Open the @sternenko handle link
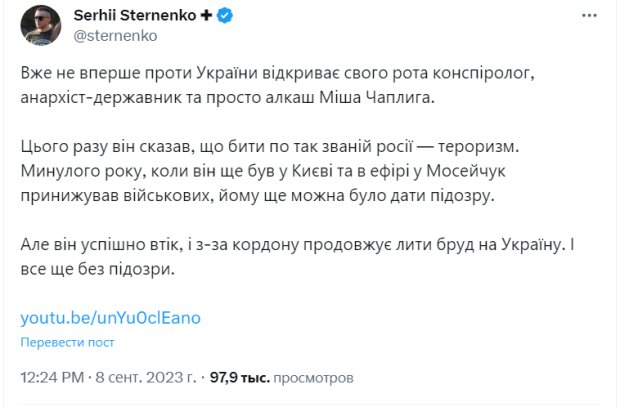 (x=109, y=36)
